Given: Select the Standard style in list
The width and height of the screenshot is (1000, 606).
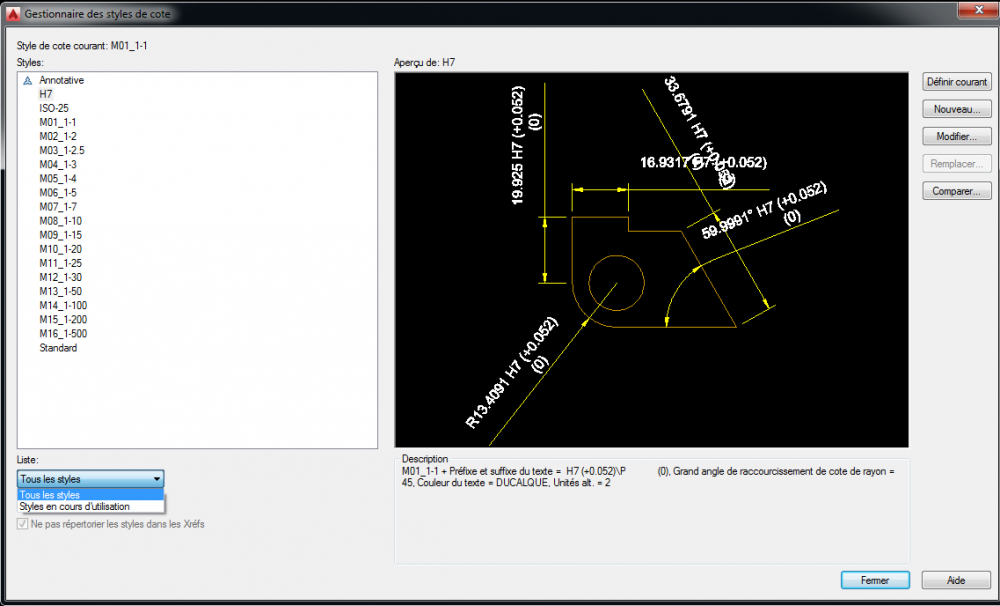Looking at the screenshot, I should (58, 348).
